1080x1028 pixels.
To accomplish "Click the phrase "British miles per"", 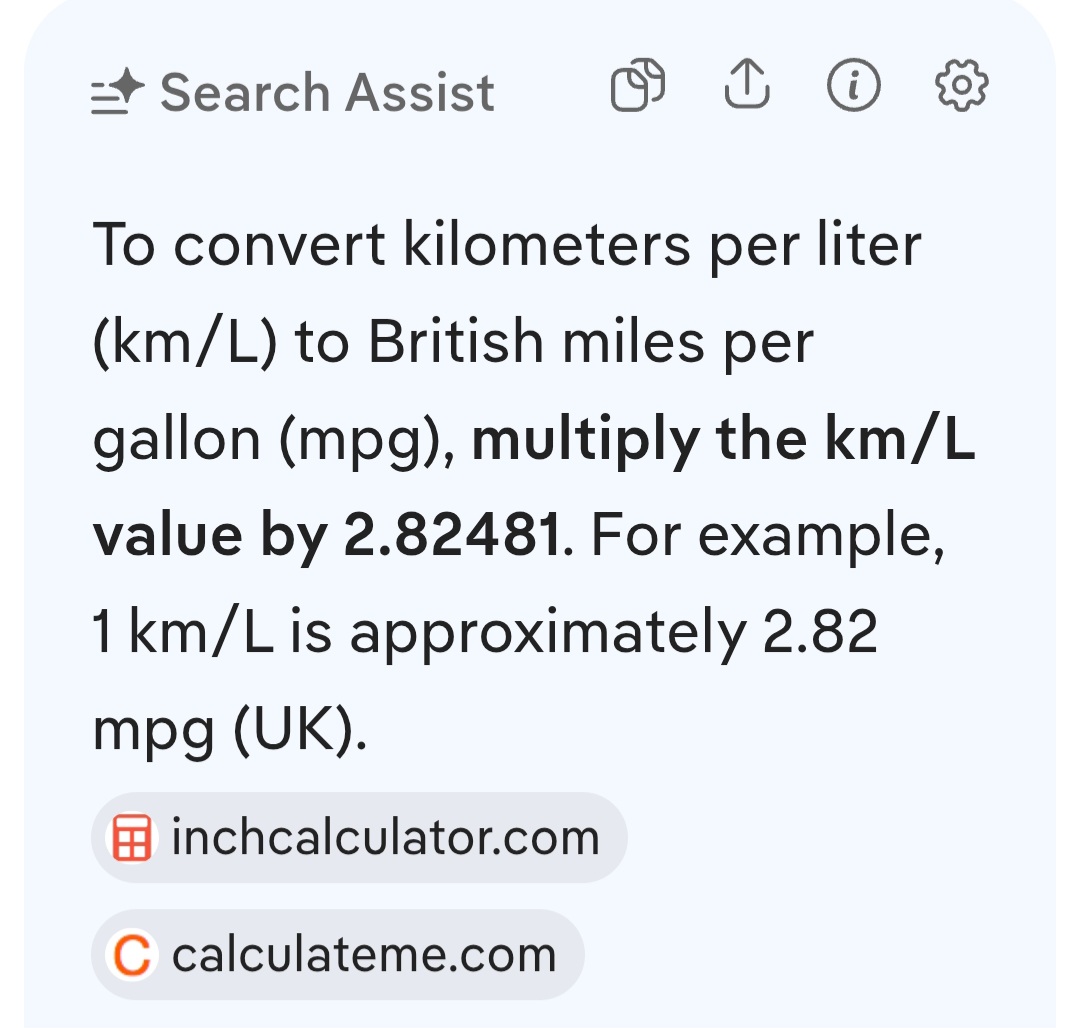I will pos(591,342).
